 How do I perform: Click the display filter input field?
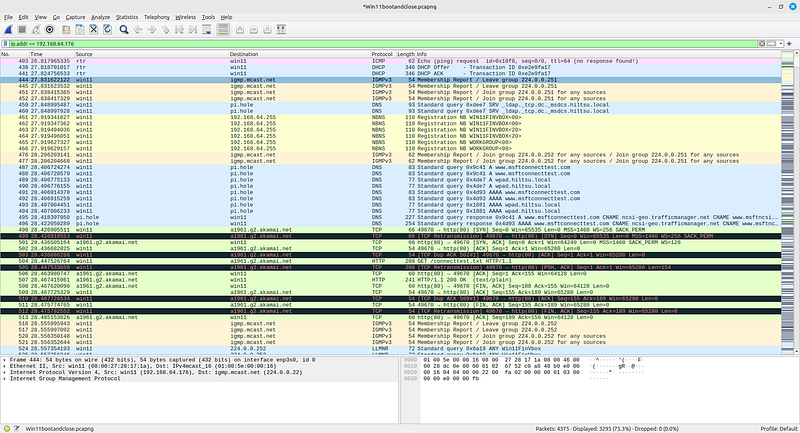(383, 44)
